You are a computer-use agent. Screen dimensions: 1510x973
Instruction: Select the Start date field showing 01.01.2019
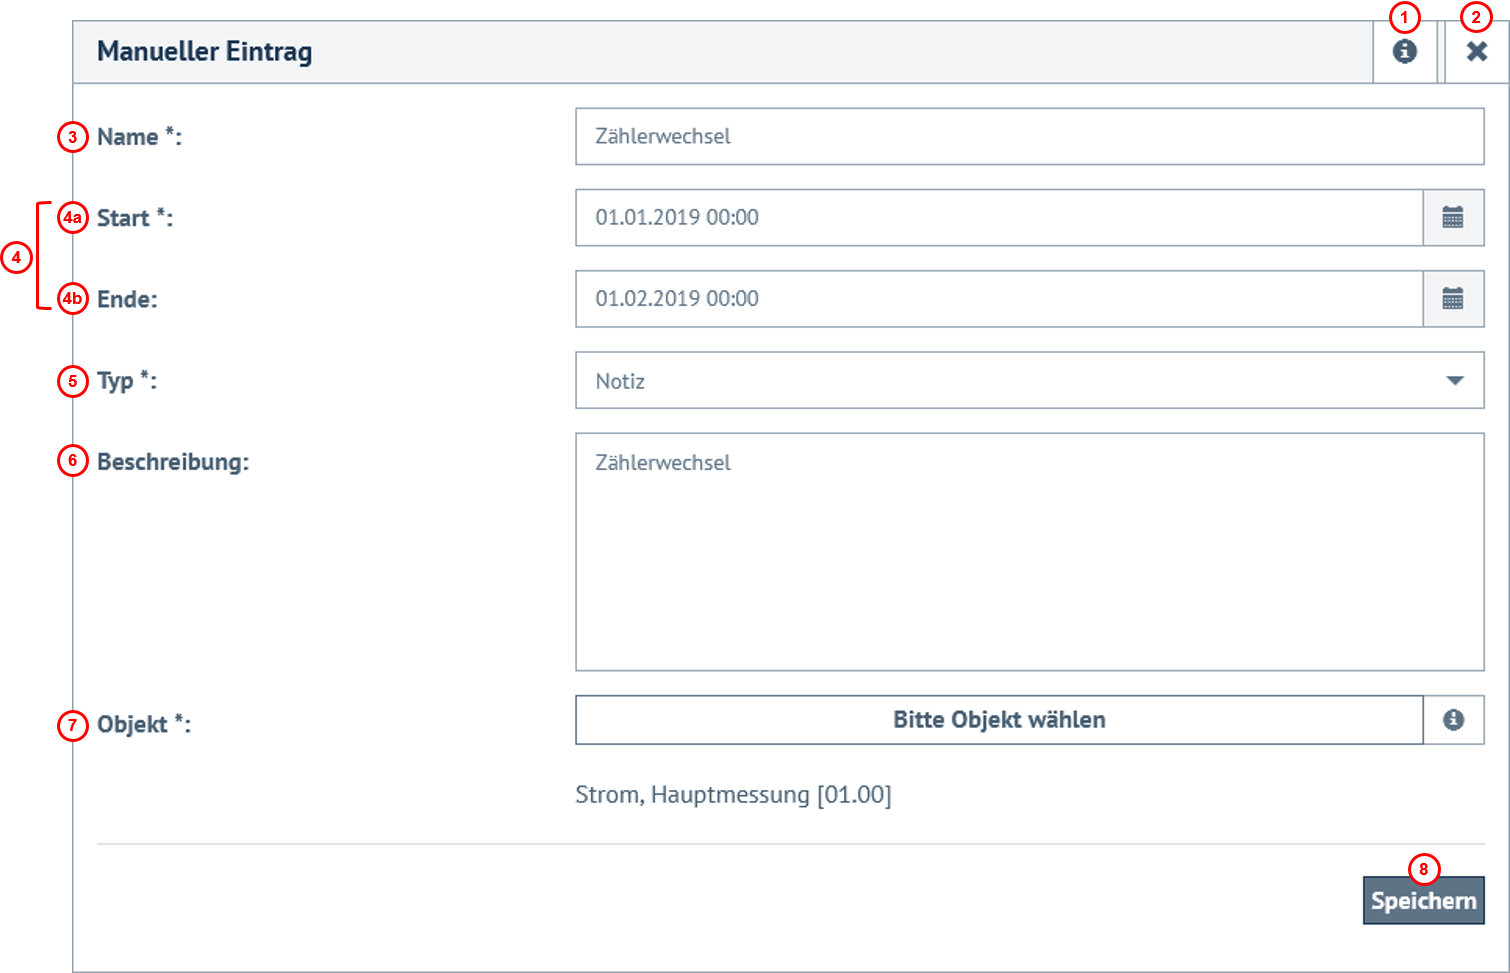click(x=999, y=218)
